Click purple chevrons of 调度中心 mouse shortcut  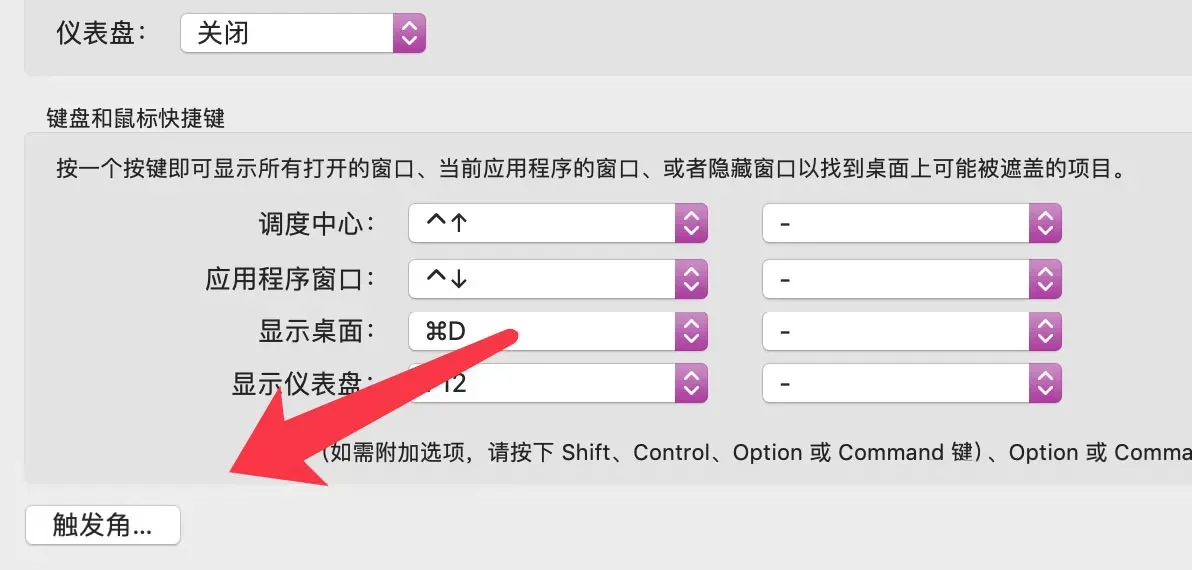tap(1045, 223)
